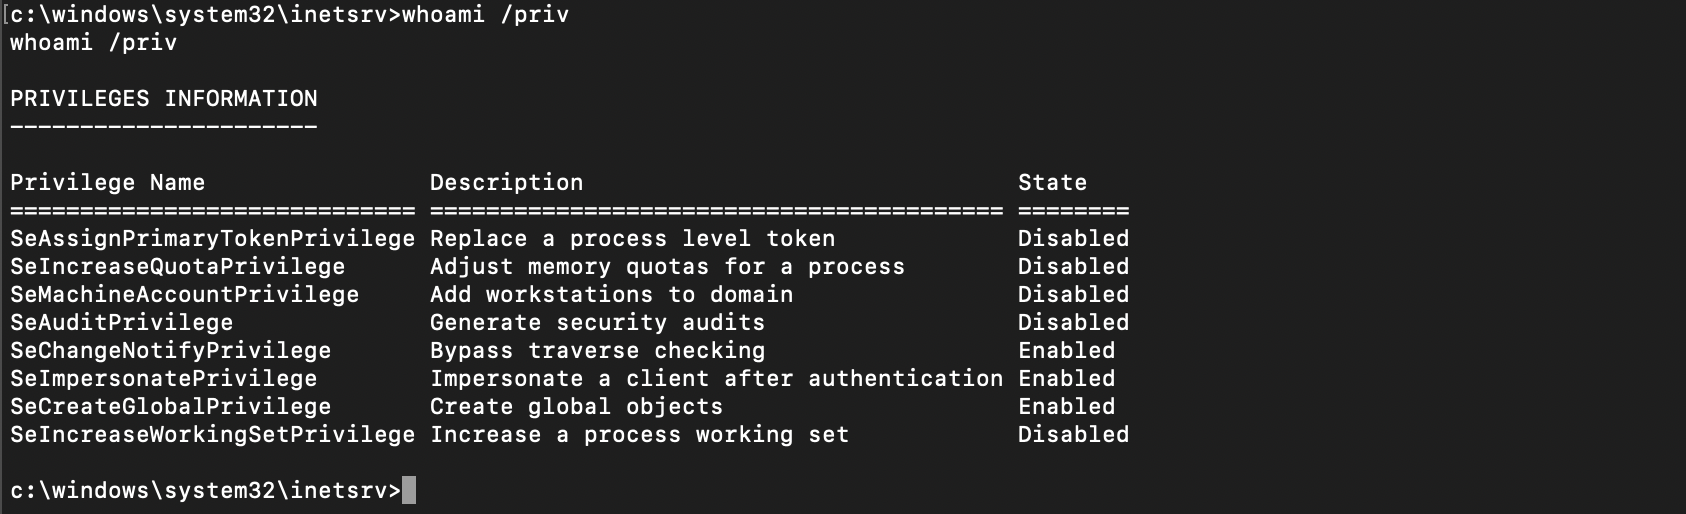Click the cursor at the bottom prompt
1686x514 pixels.
[x=408, y=491]
